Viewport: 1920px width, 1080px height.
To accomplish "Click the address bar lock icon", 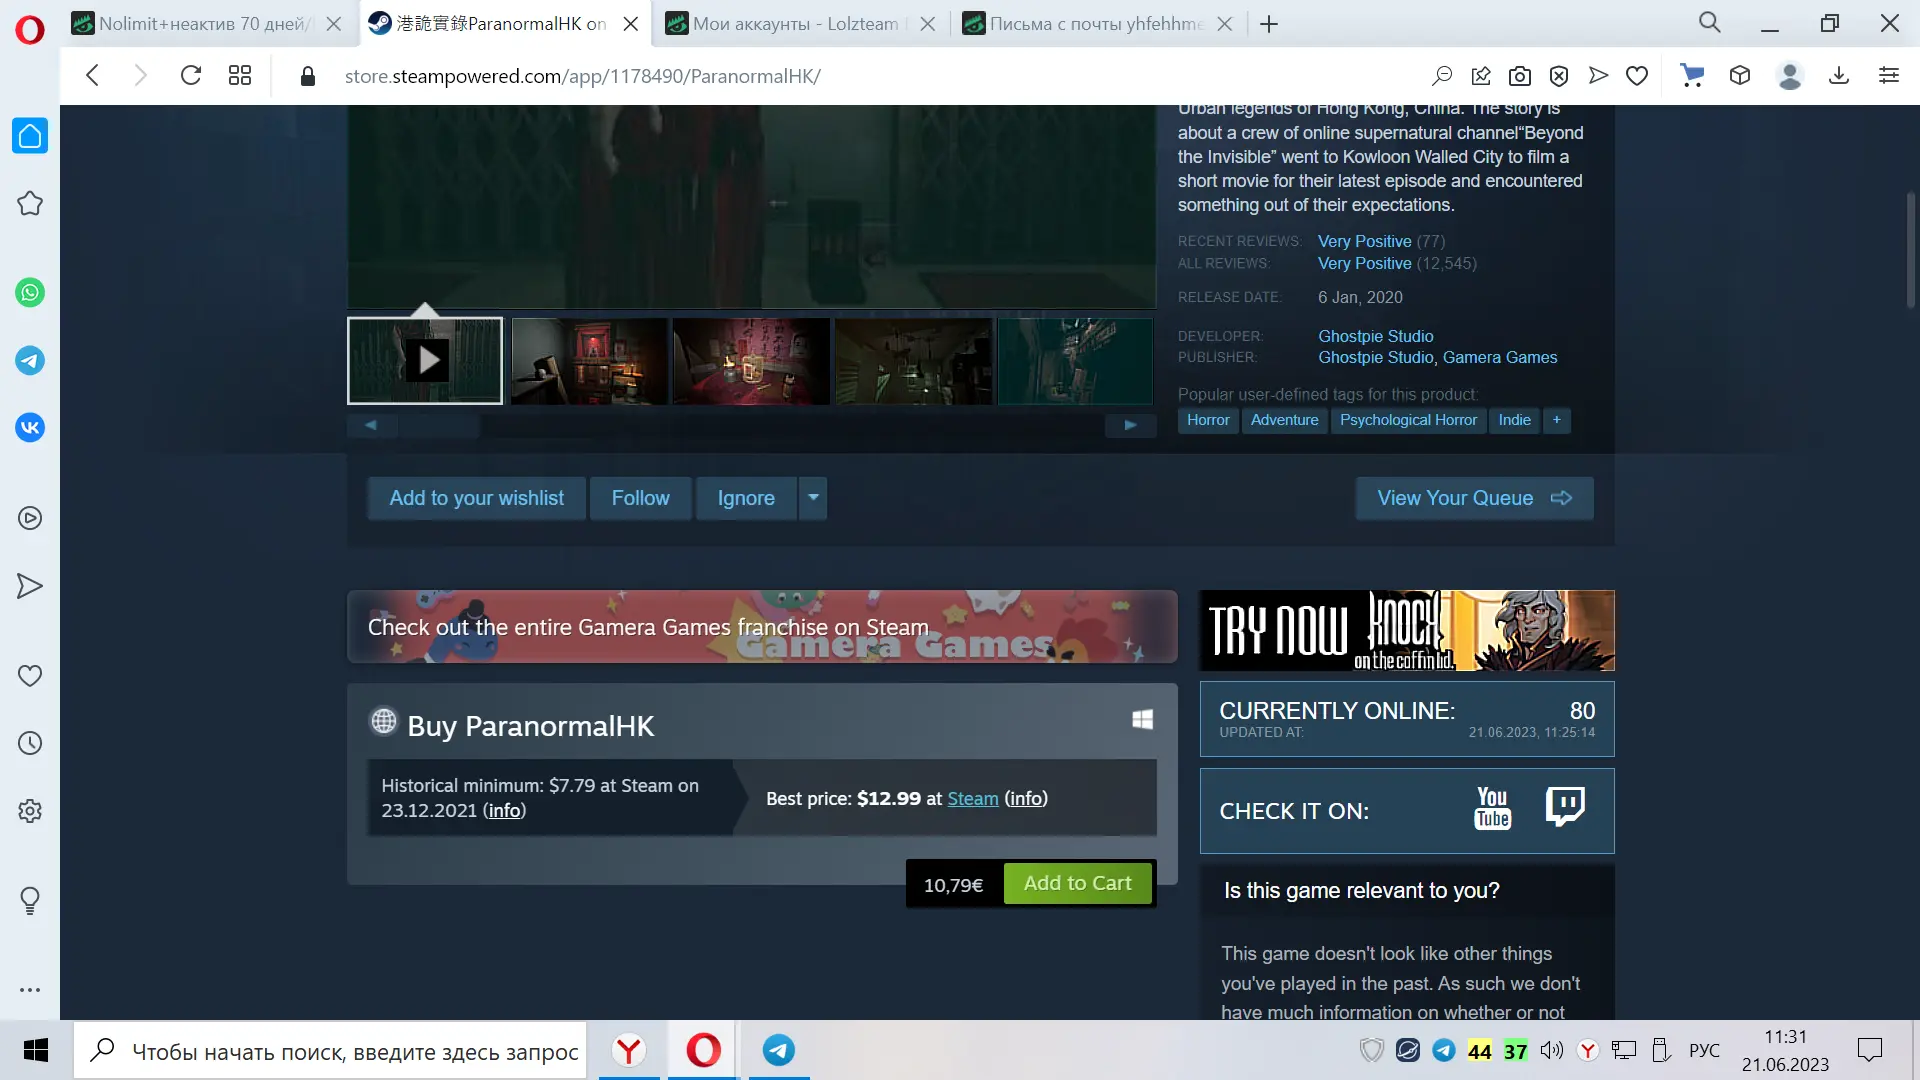I will point(308,77).
